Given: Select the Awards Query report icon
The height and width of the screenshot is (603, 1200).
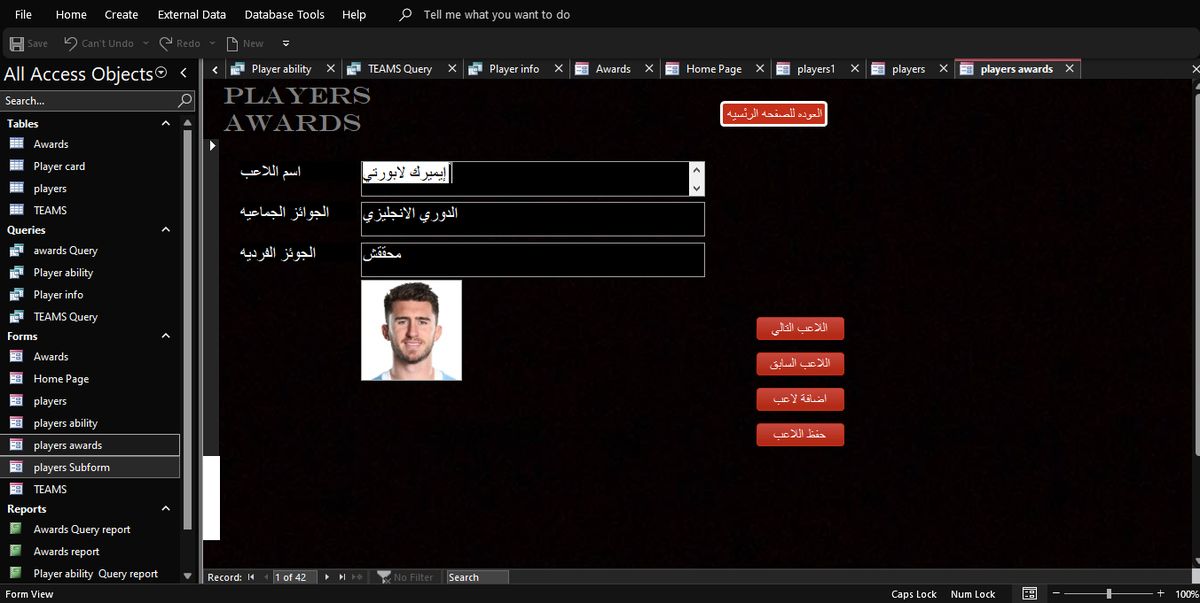Looking at the screenshot, I should tap(16, 529).
